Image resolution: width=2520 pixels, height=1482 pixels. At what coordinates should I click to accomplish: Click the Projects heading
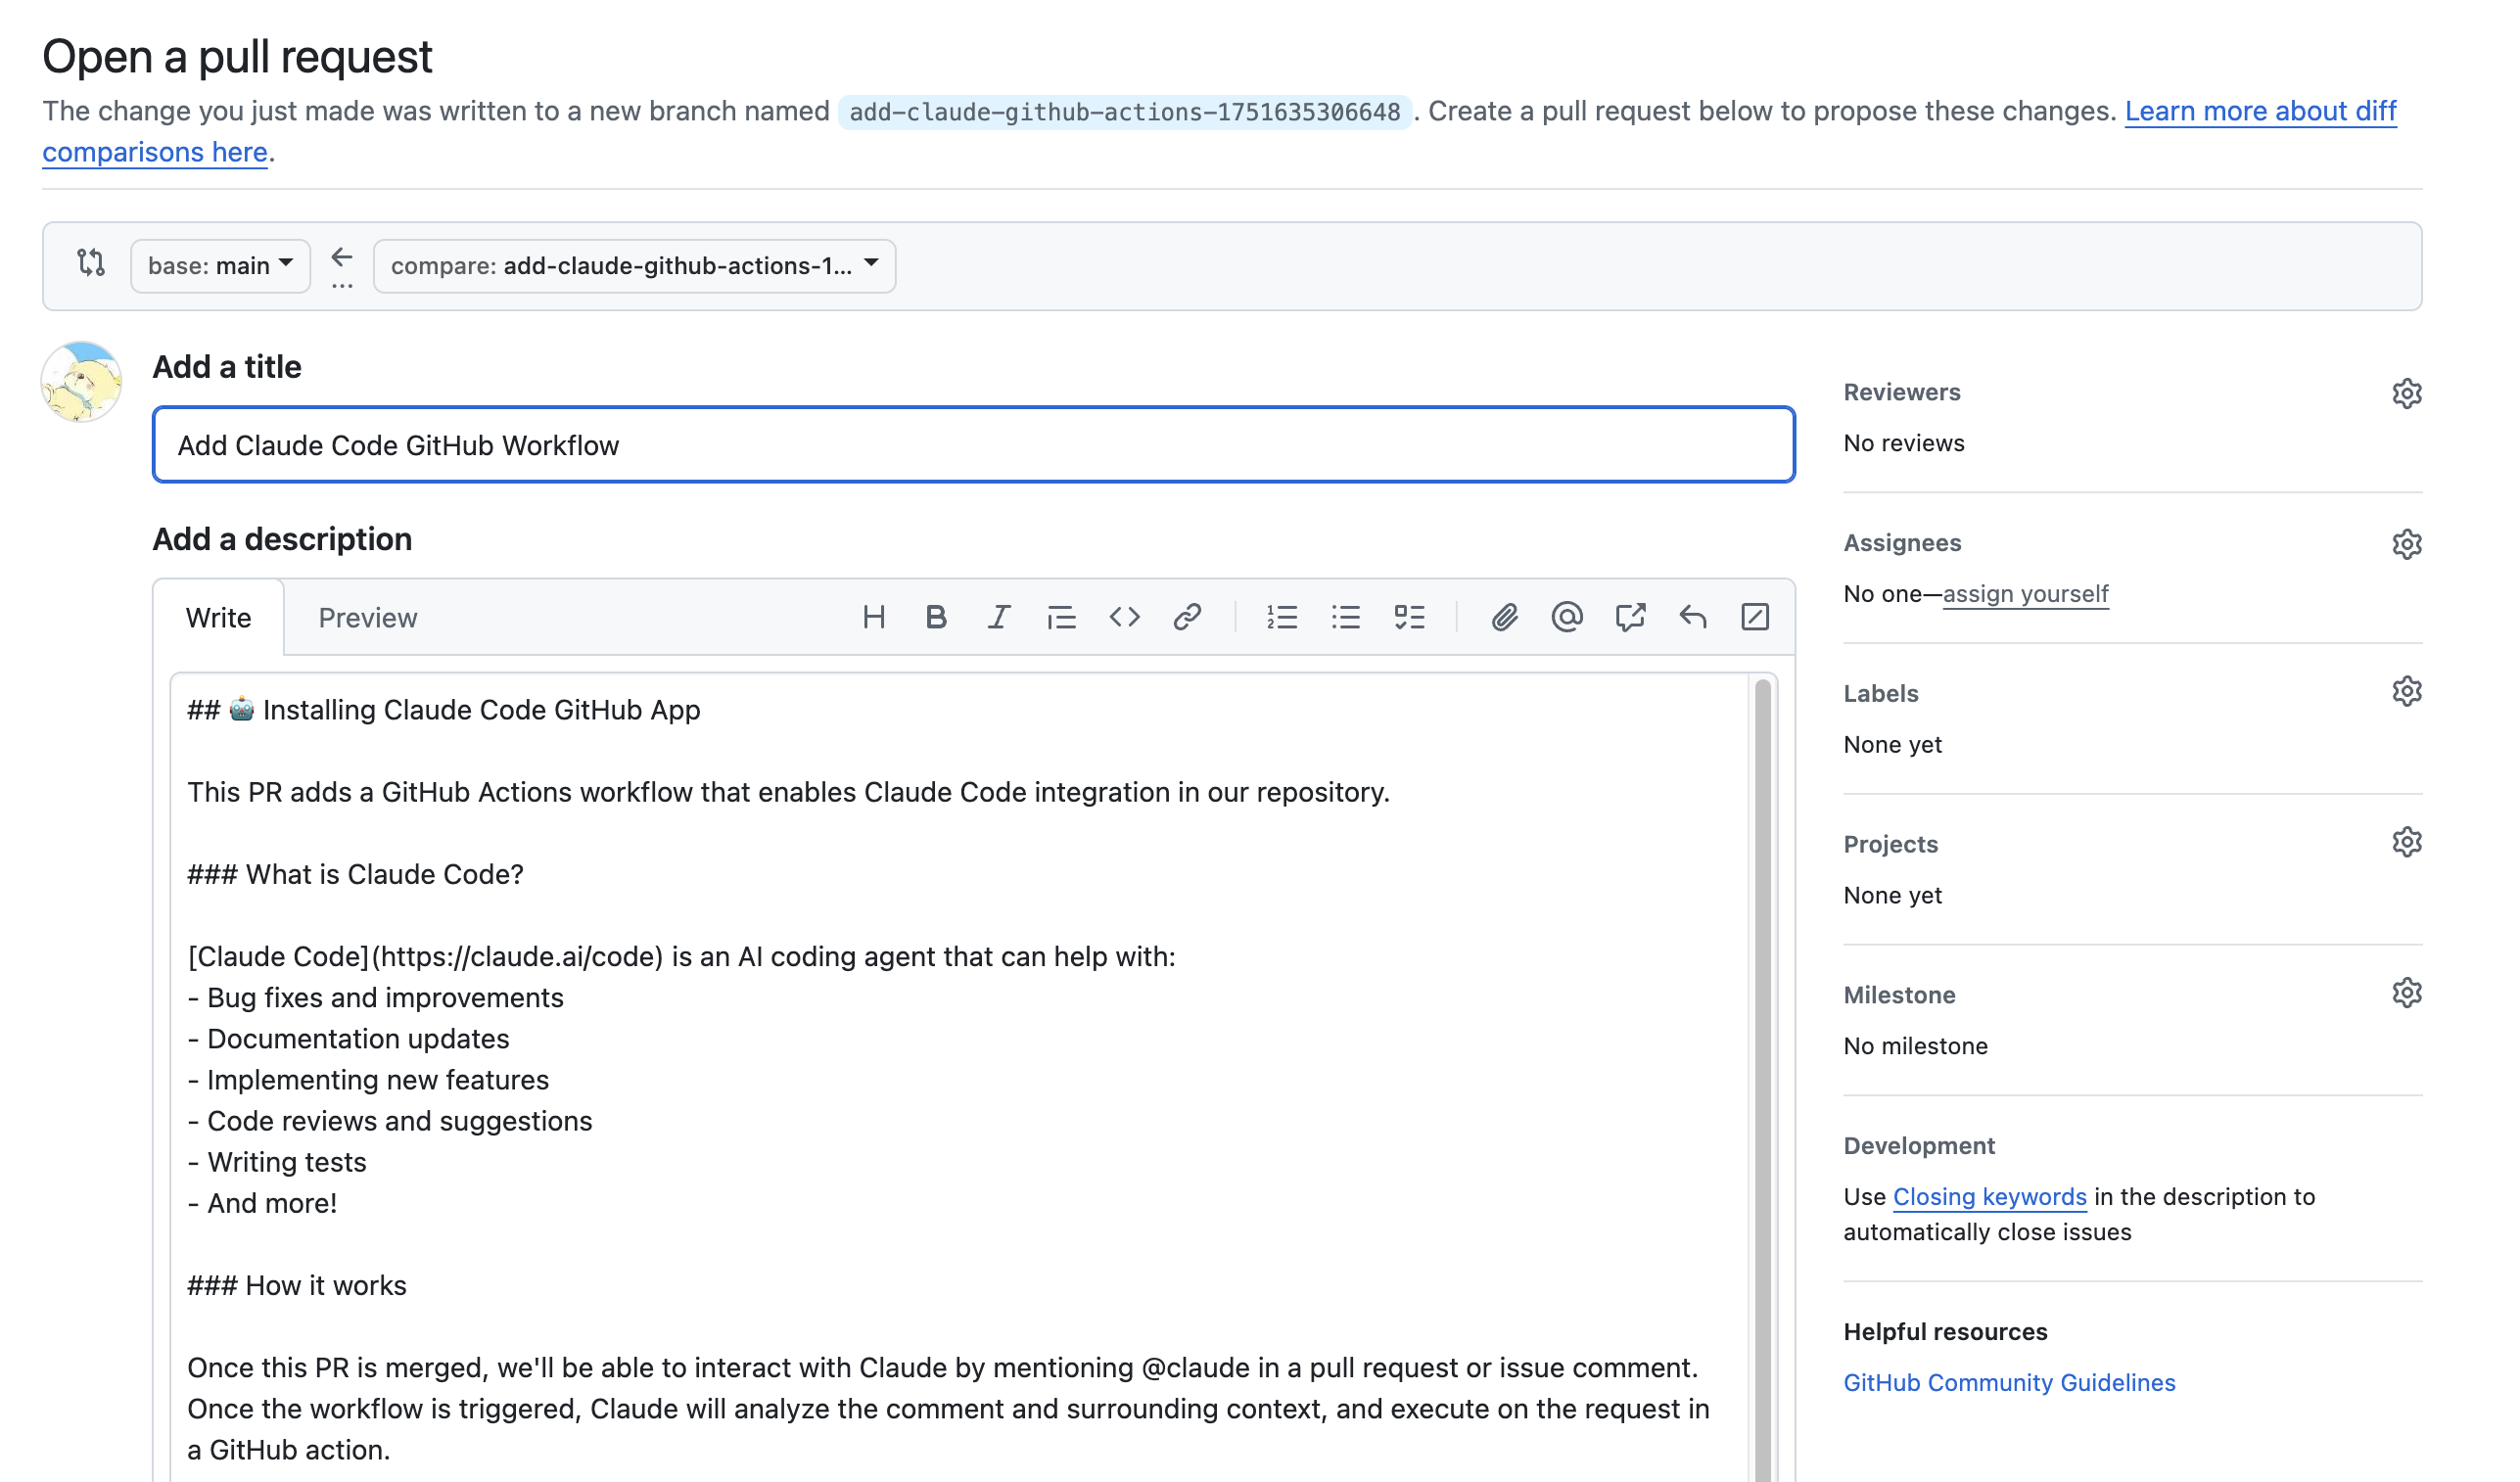1890,844
